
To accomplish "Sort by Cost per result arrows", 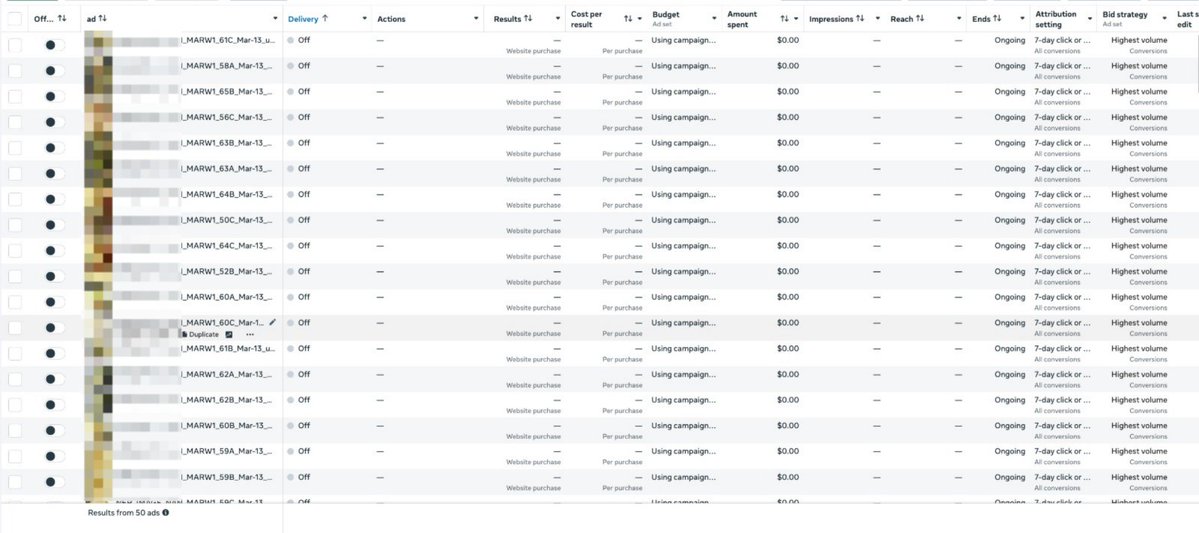I will (x=628, y=18).
